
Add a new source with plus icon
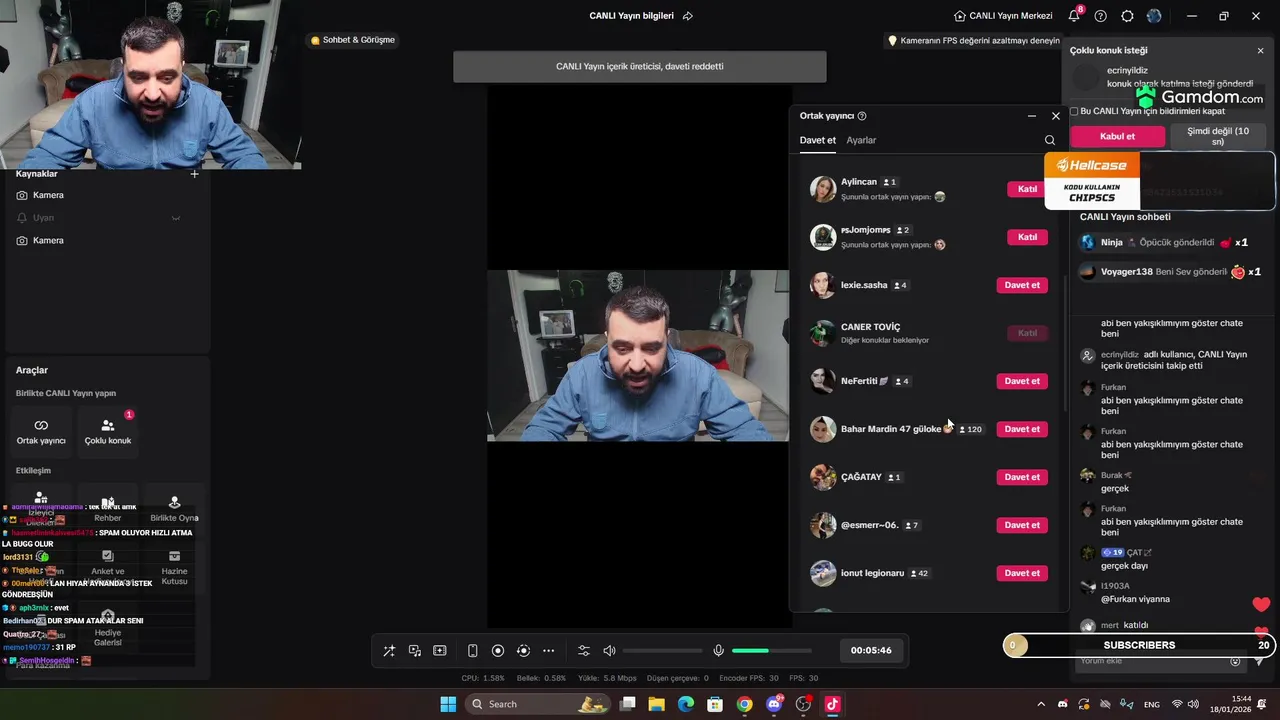click(x=195, y=174)
